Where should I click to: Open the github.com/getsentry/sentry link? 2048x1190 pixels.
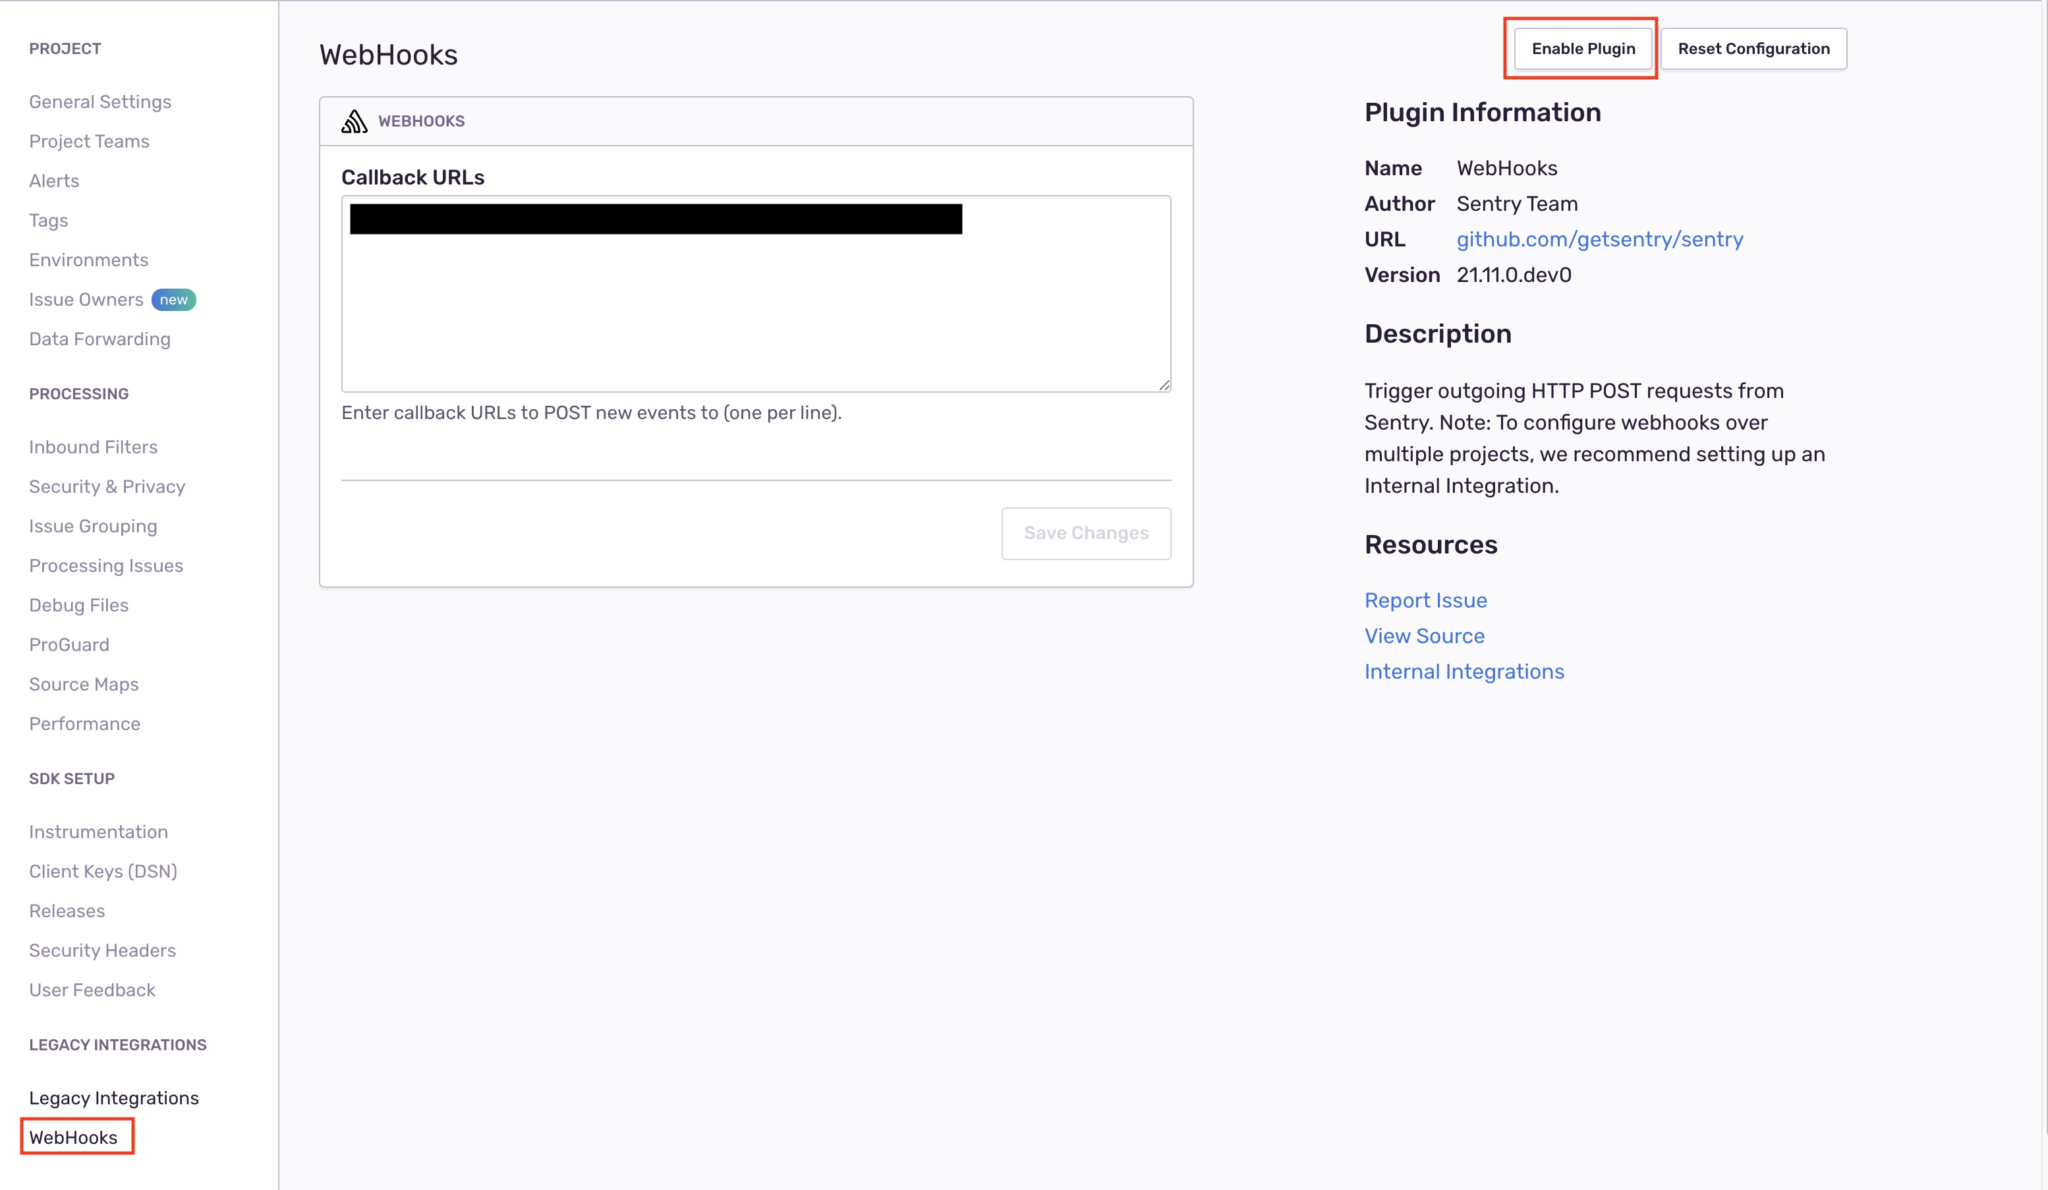click(1599, 239)
